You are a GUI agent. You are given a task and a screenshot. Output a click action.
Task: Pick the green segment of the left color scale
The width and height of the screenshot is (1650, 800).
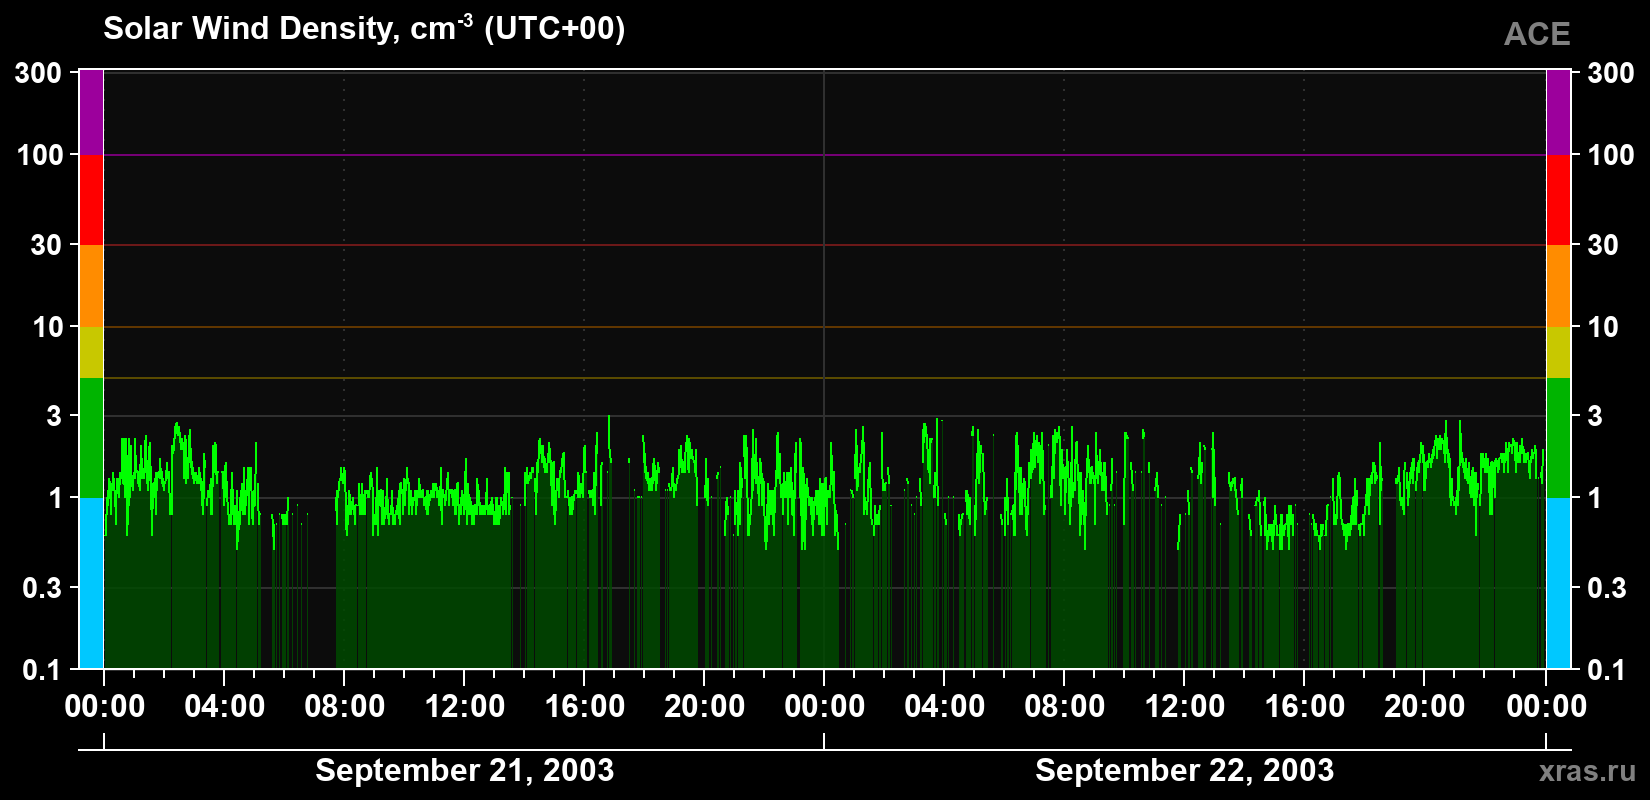[x=91, y=438]
